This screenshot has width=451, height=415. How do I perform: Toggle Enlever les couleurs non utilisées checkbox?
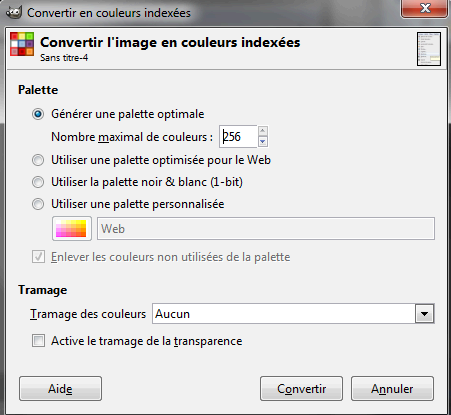[x=38, y=257]
